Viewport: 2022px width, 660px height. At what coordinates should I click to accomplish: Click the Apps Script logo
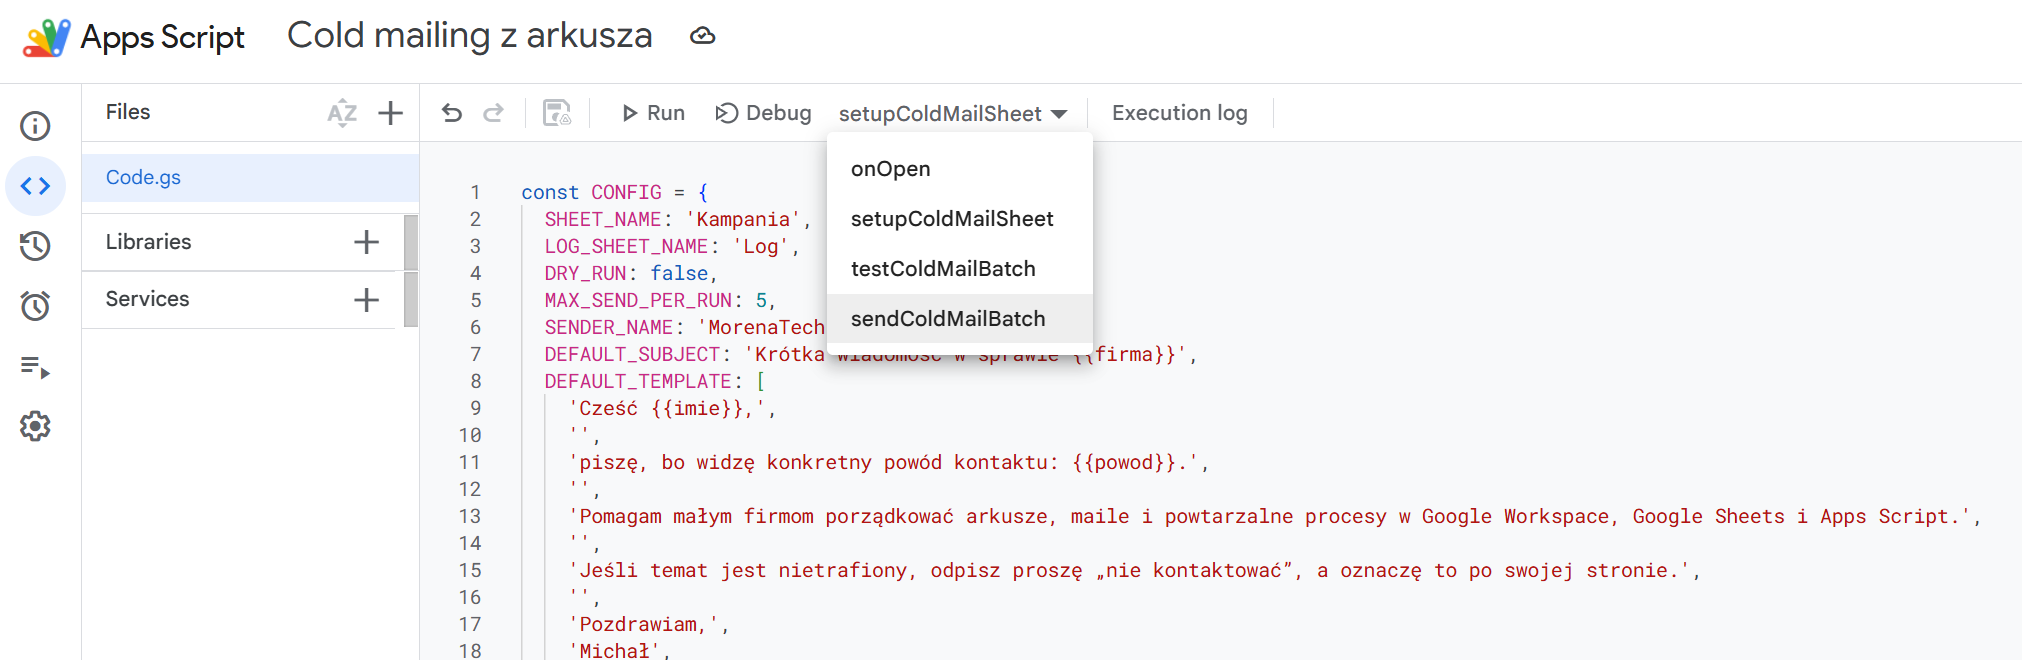46,38
